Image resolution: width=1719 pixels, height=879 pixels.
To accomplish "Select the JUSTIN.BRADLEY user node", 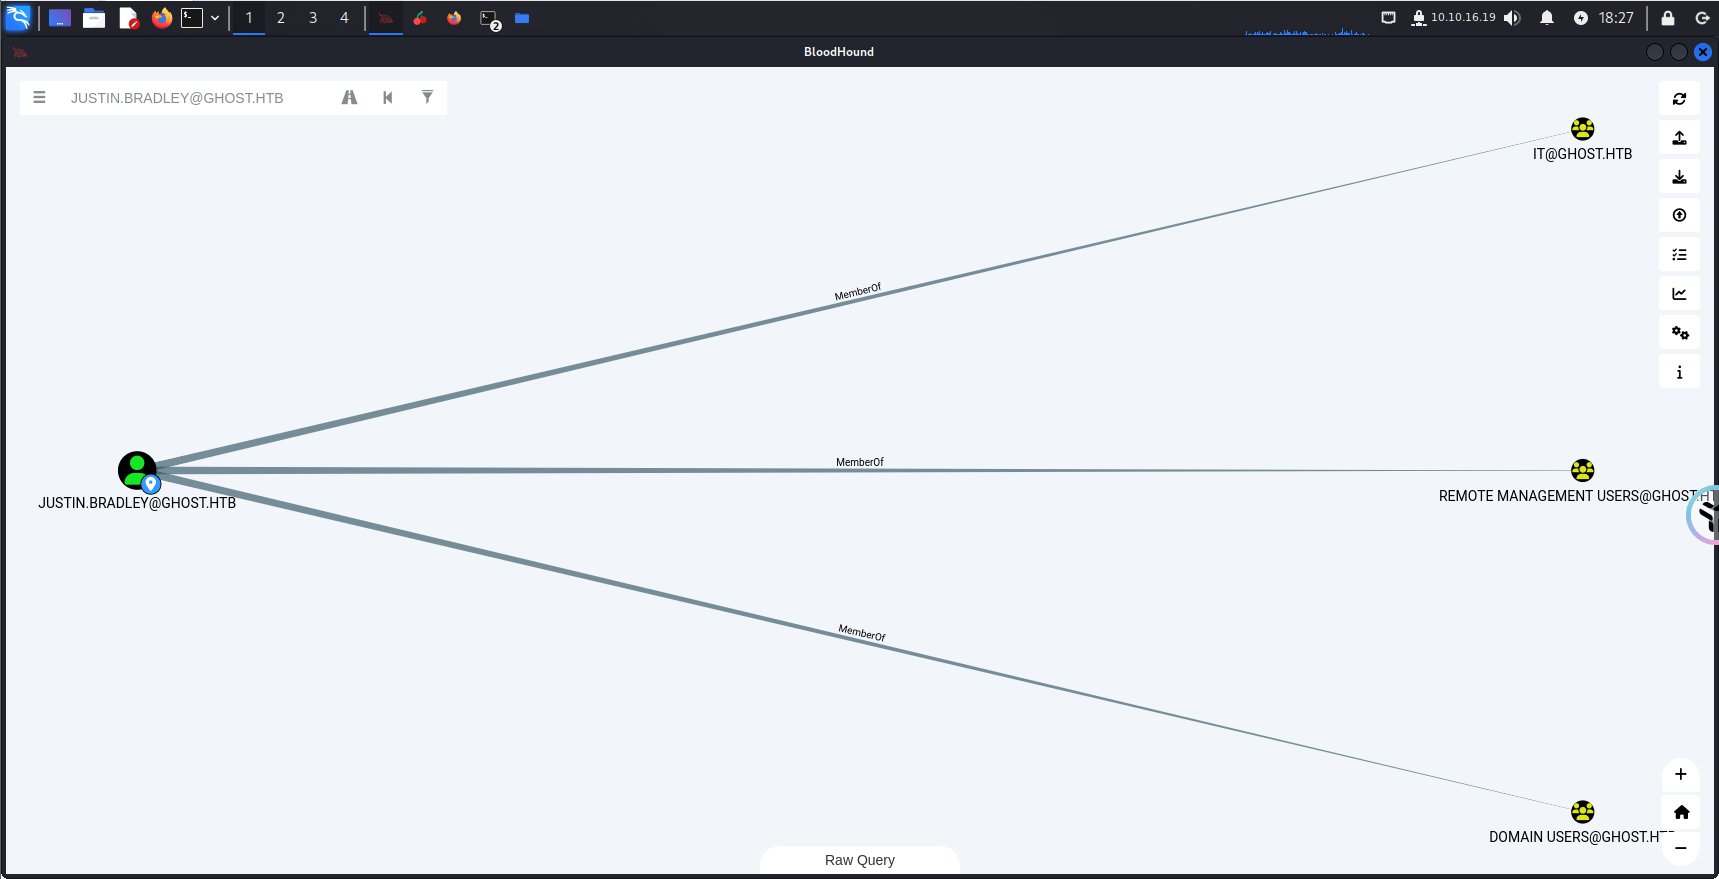I will (x=137, y=470).
